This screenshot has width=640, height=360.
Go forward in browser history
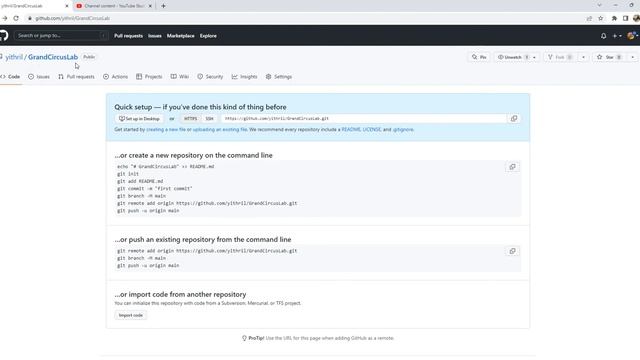click(4, 18)
